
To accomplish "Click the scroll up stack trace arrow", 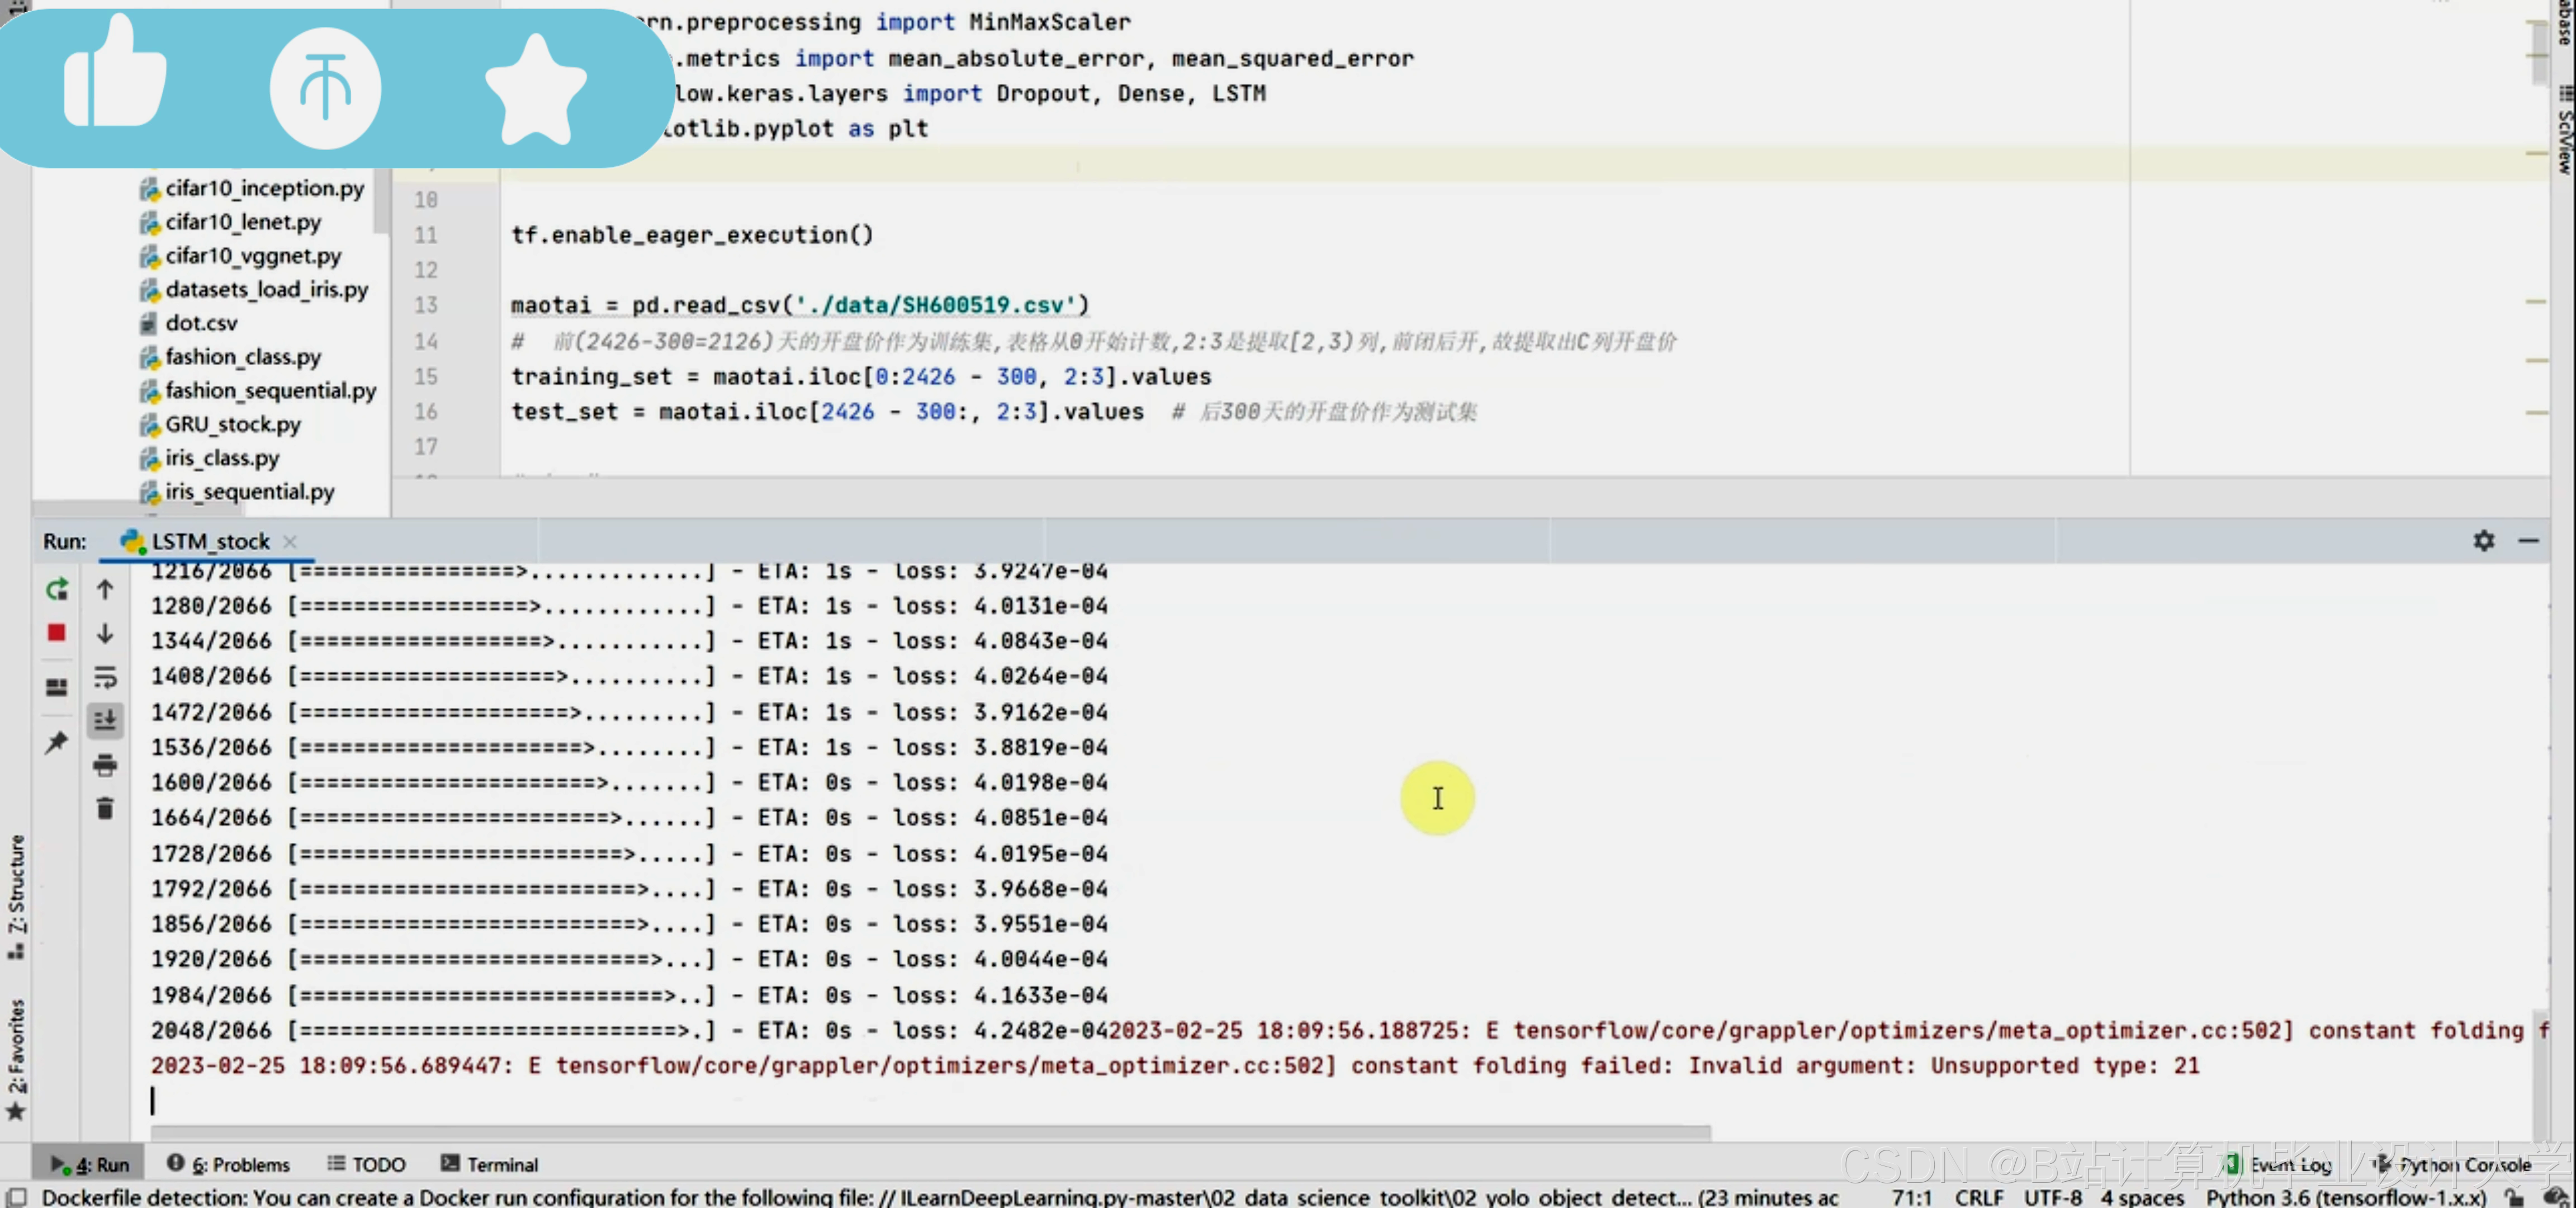I will 105,590.
